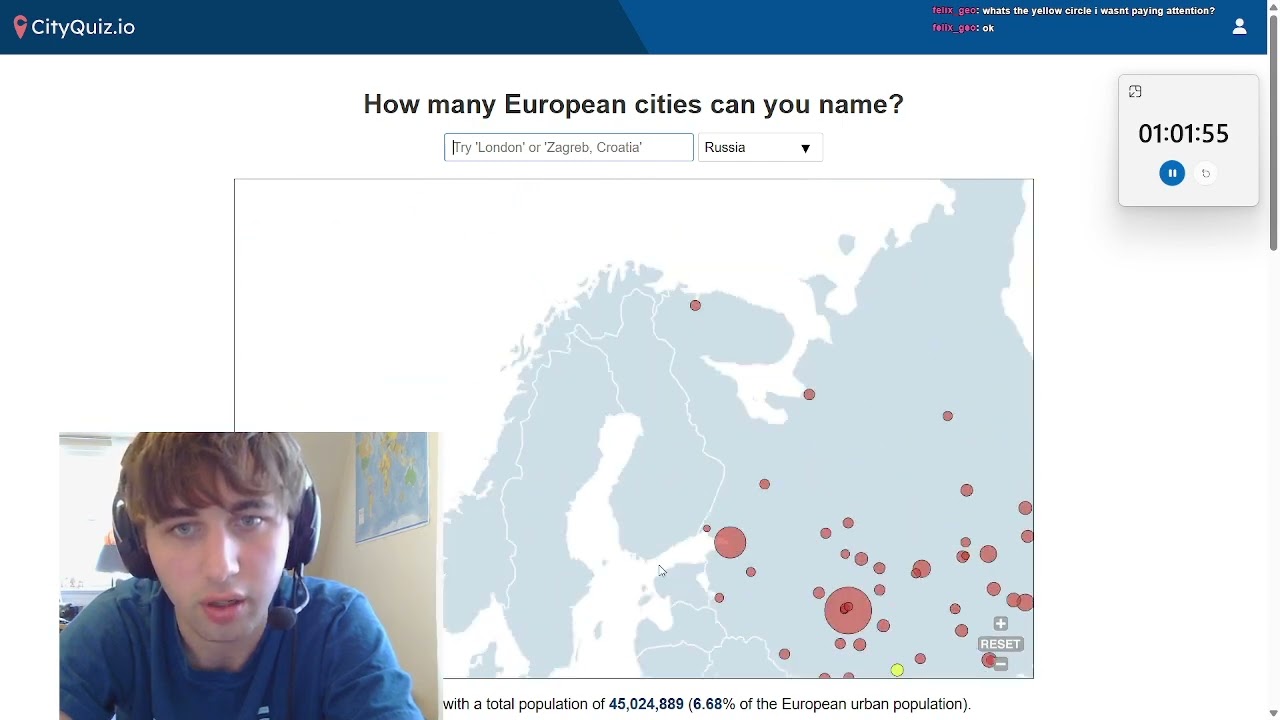
Task: Click the chat message saying ok
Action: pos(963,28)
